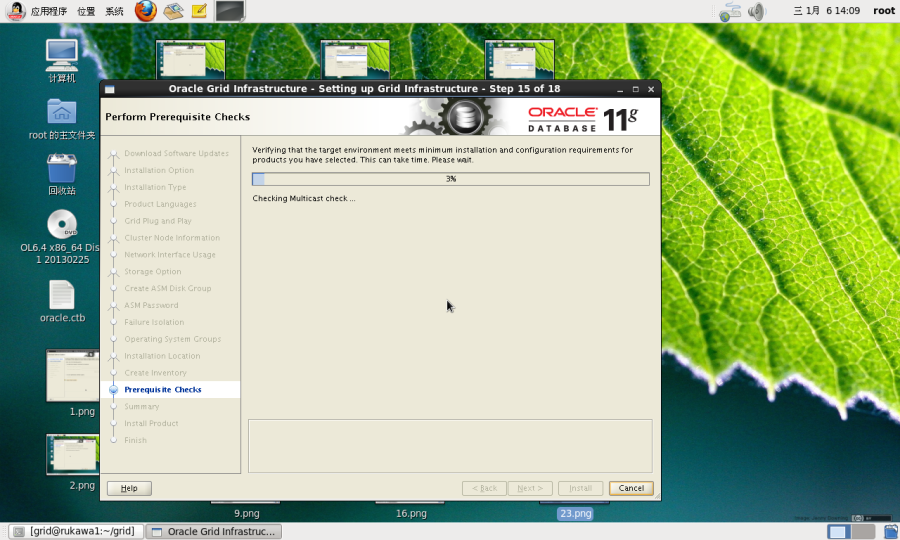Select Download Software Updates step
This screenshot has width=900, height=540.
tap(176, 153)
